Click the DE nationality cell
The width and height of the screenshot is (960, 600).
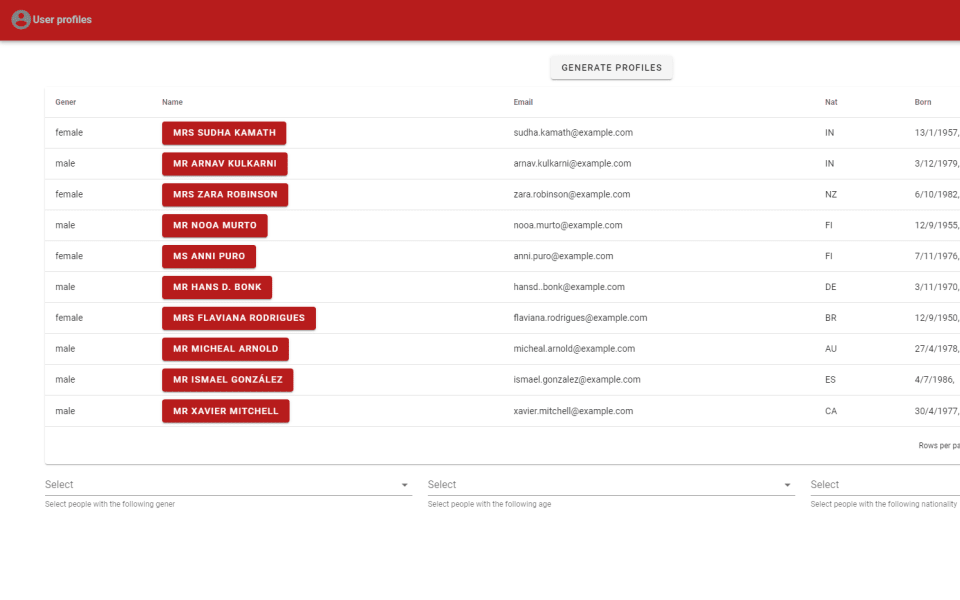coord(830,287)
